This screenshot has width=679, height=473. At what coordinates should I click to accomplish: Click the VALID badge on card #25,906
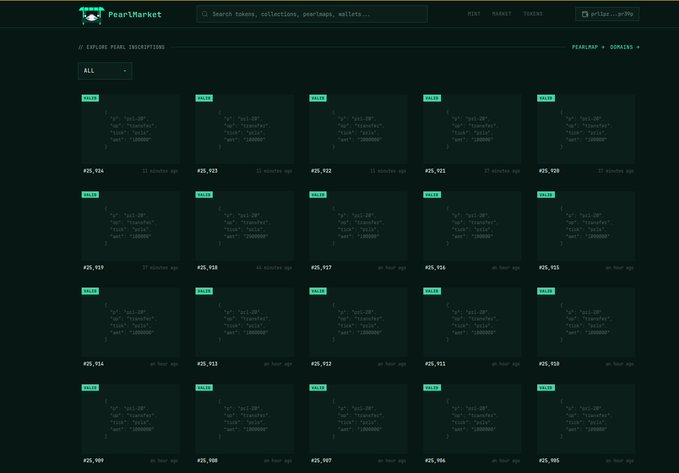432,388
